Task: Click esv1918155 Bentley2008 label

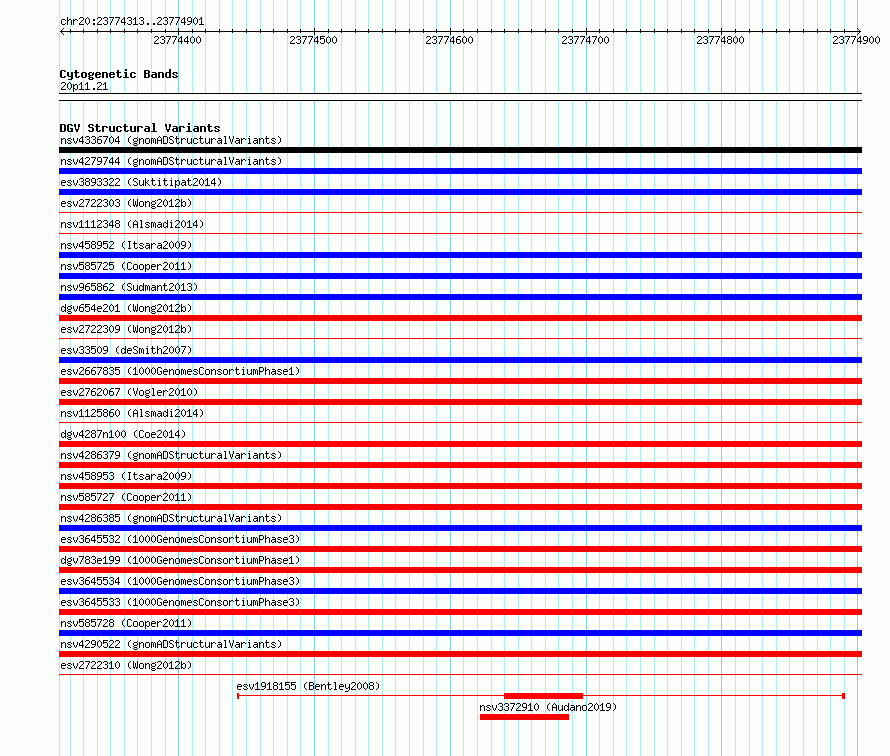Action: coord(308,686)
